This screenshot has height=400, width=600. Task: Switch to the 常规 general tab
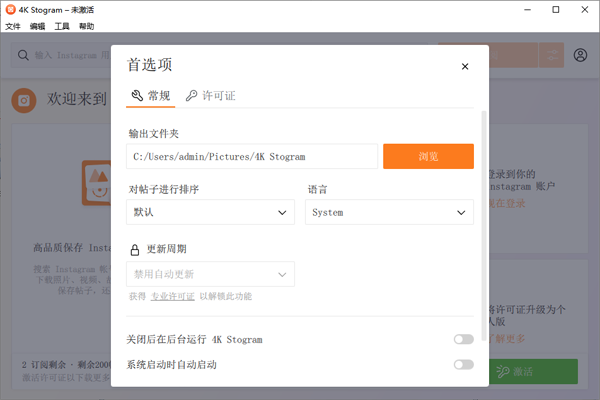[151, 96]
